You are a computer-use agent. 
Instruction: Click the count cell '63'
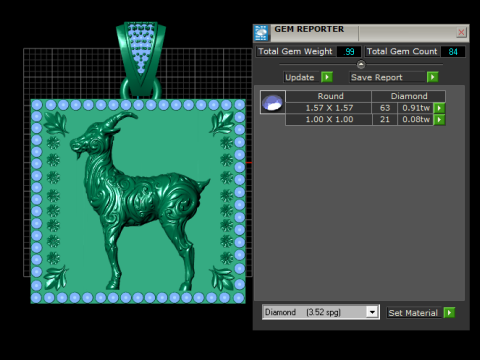click(x=385, y=108)
